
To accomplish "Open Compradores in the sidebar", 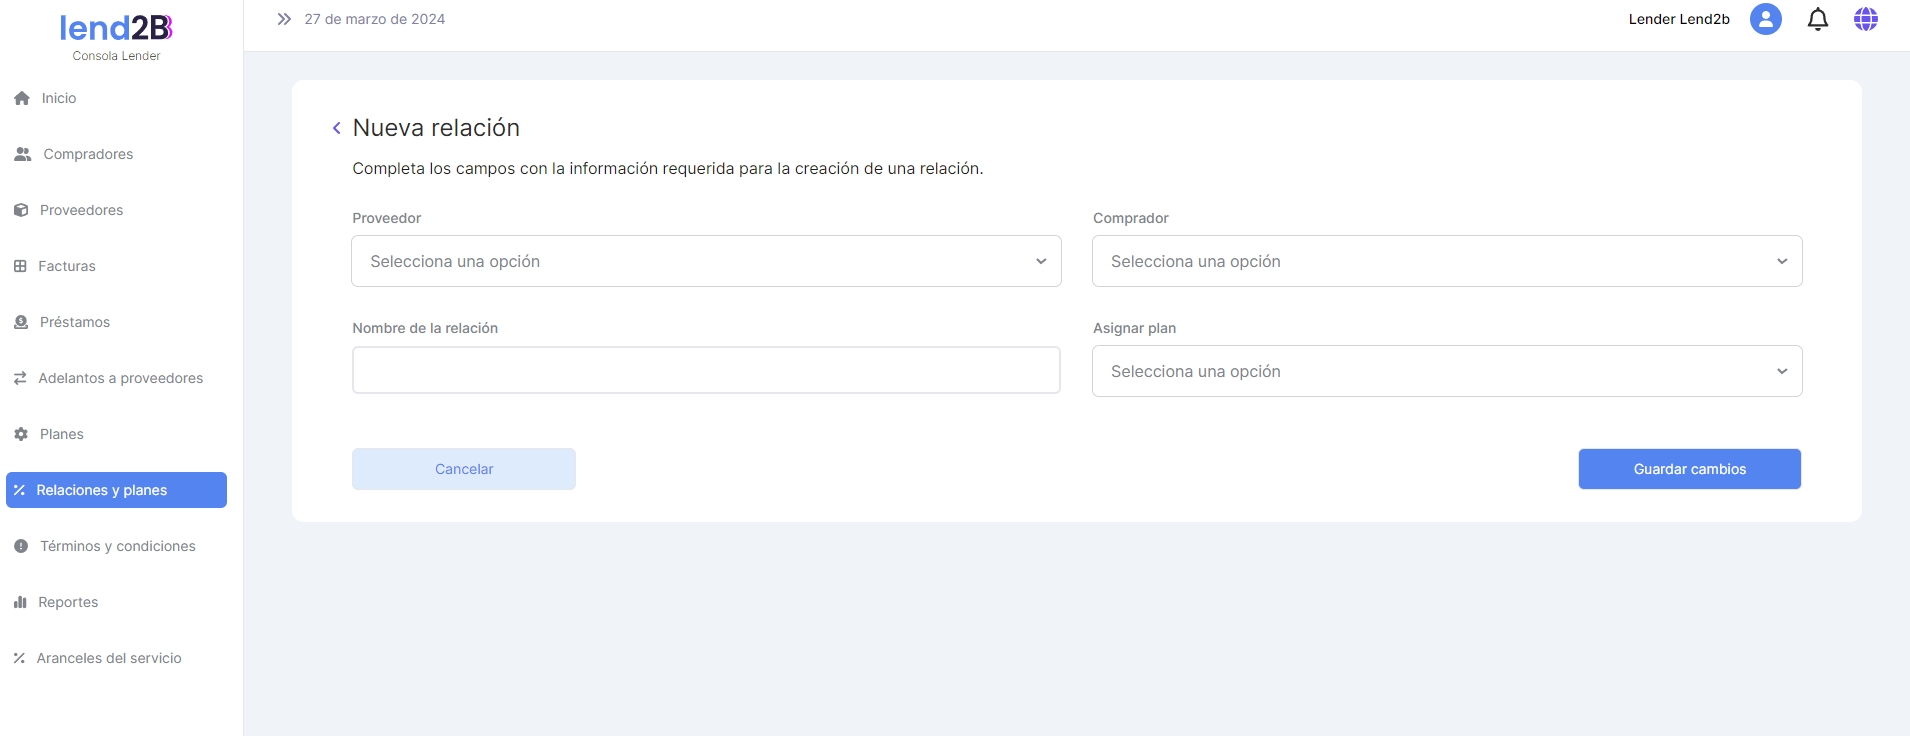I will (88, 154).
